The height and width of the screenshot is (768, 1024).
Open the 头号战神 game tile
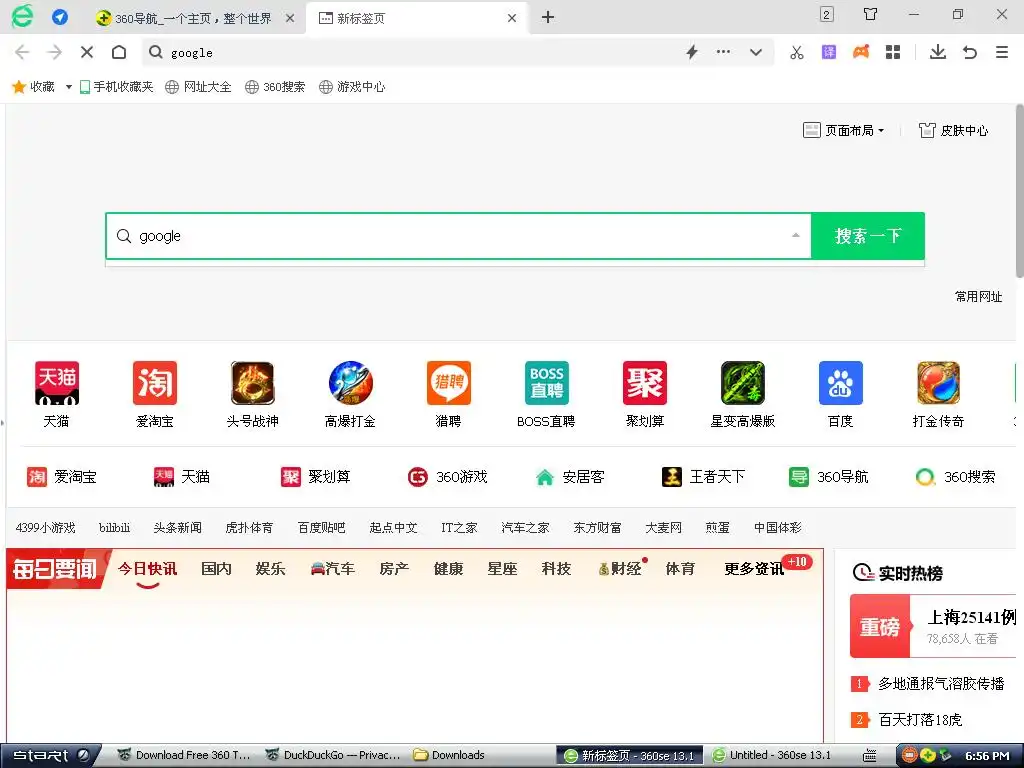[253, 394]
